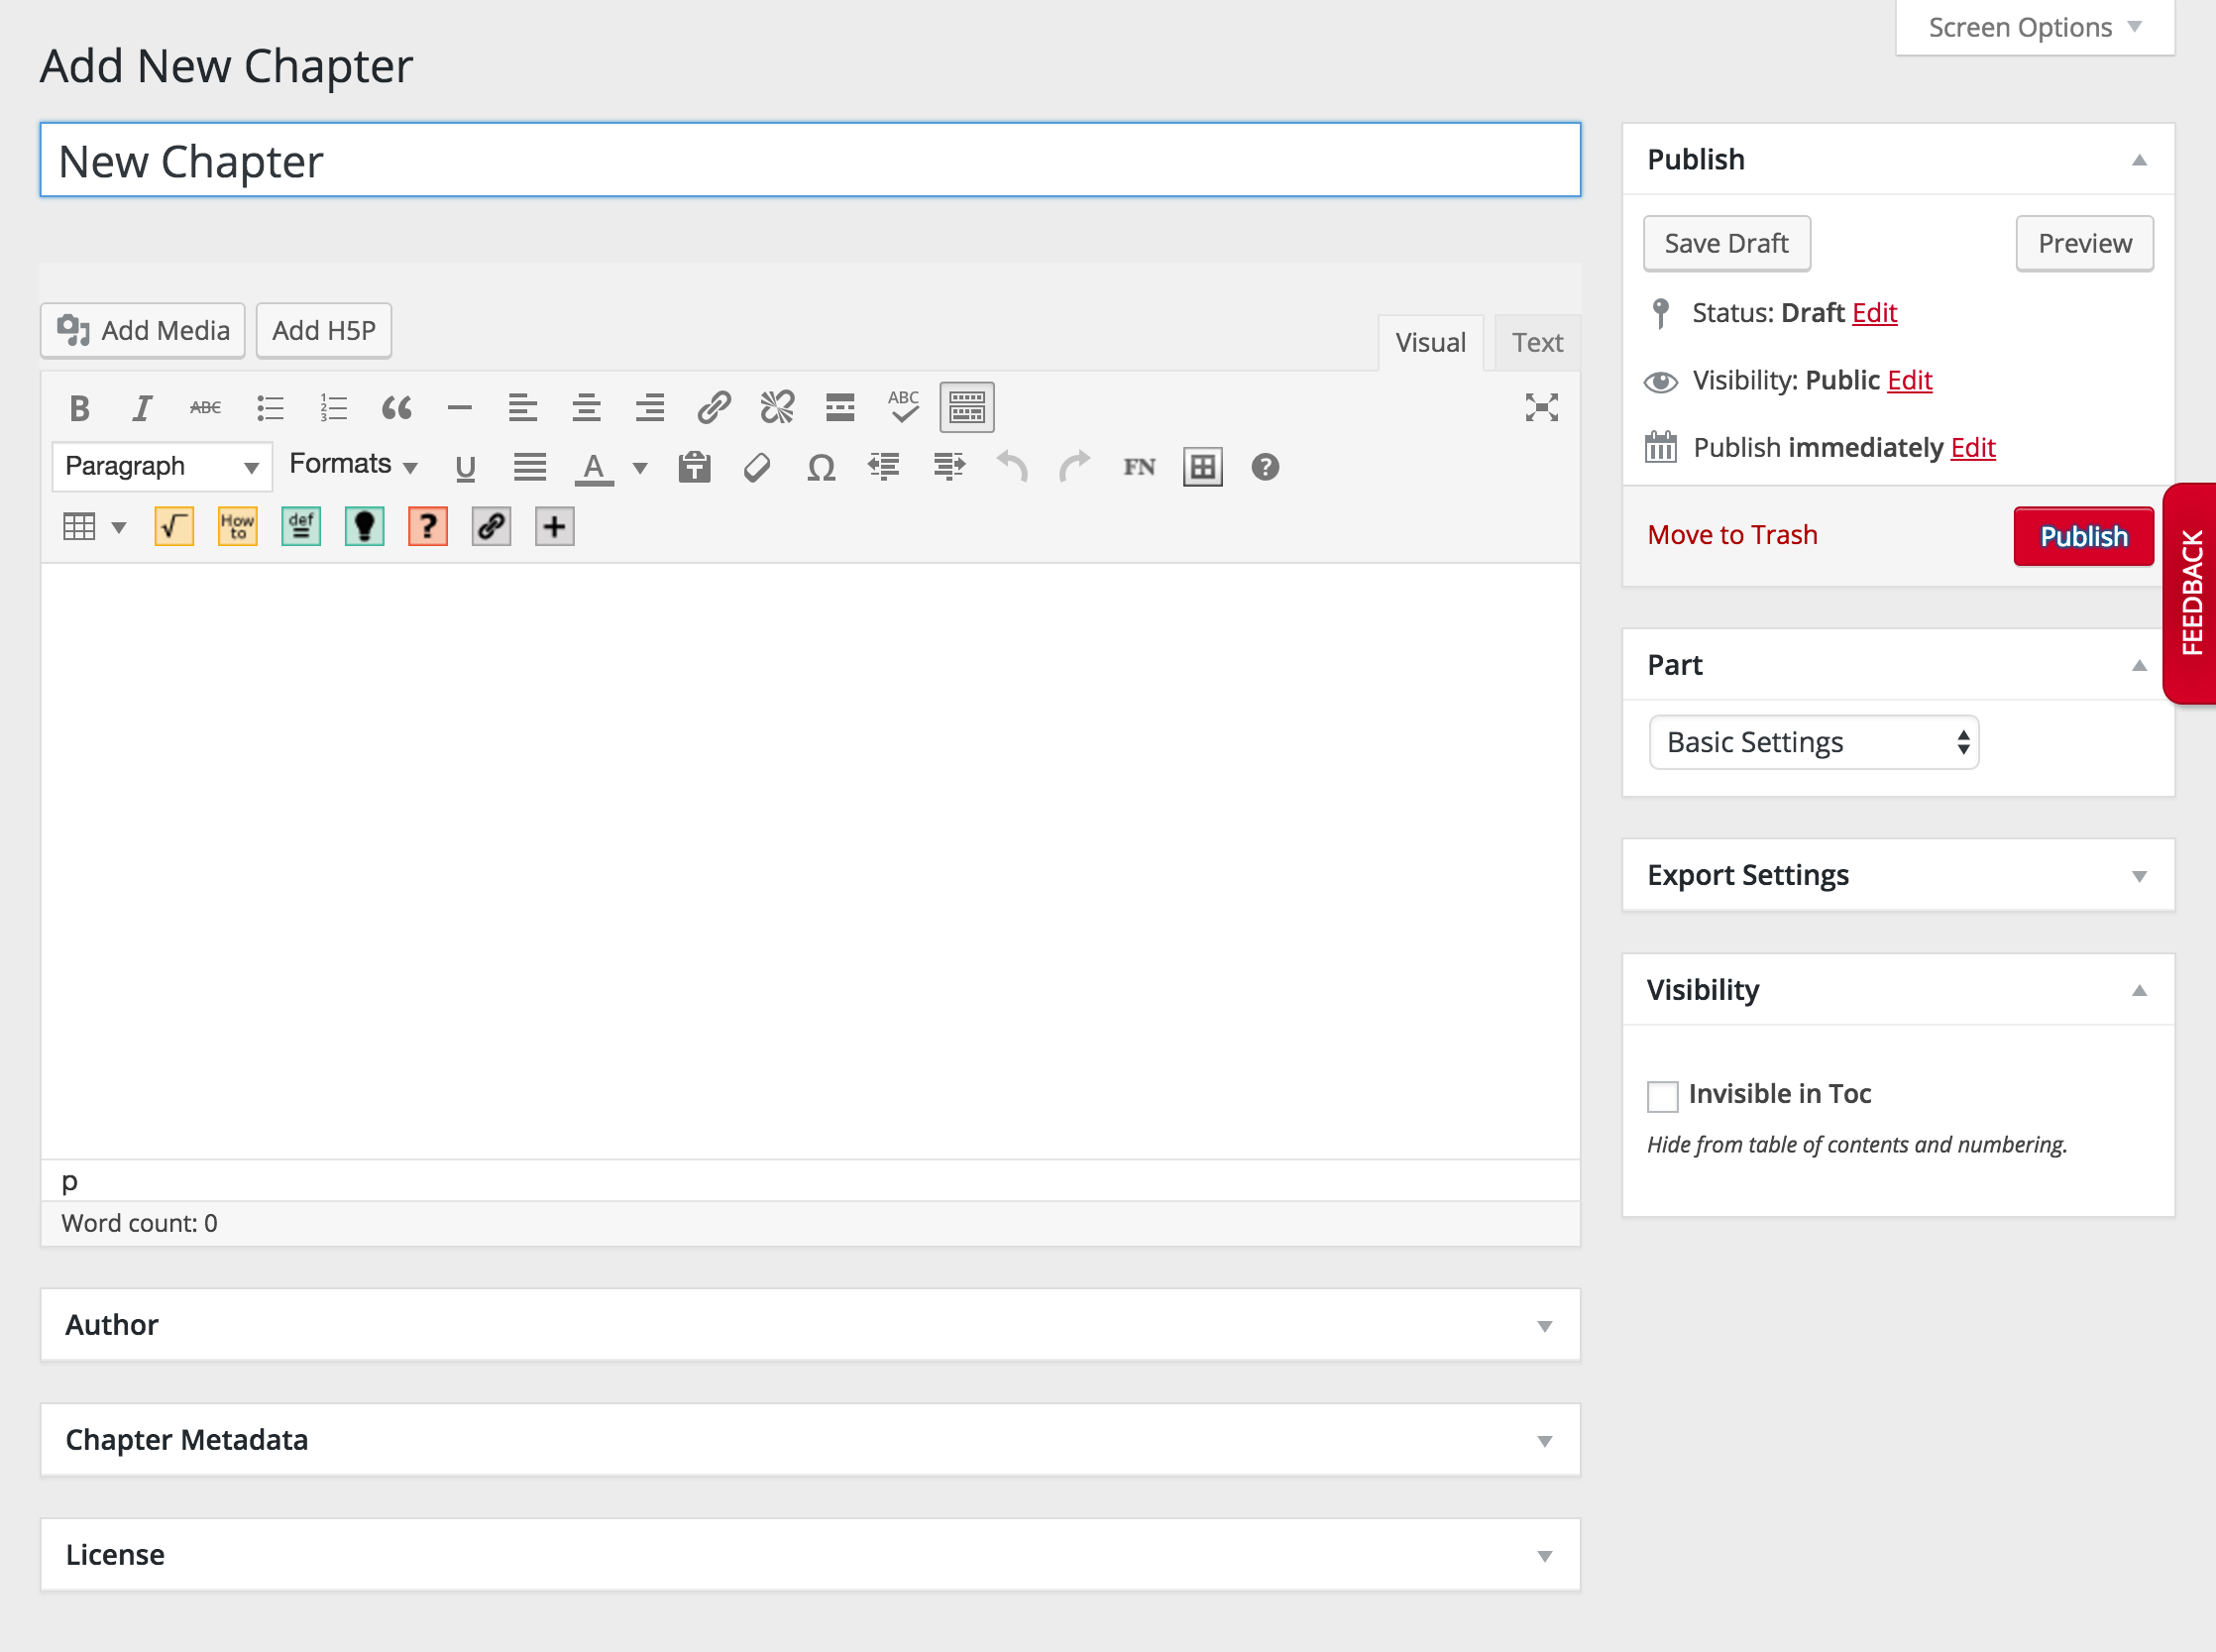Remove link with unlink icon
The height and width of the screenshot is (1652, 2216).
777,408
